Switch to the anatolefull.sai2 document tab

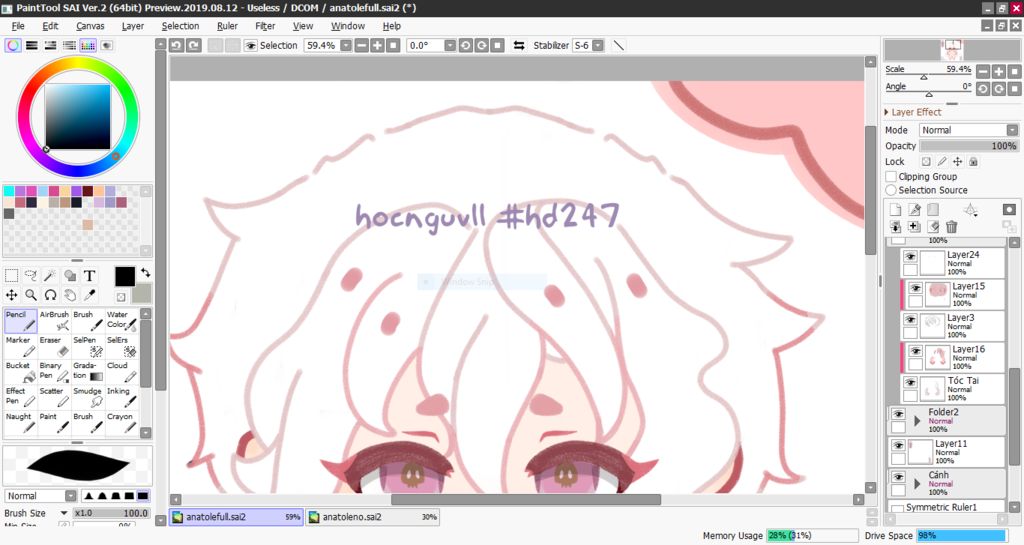coord(236,517)
